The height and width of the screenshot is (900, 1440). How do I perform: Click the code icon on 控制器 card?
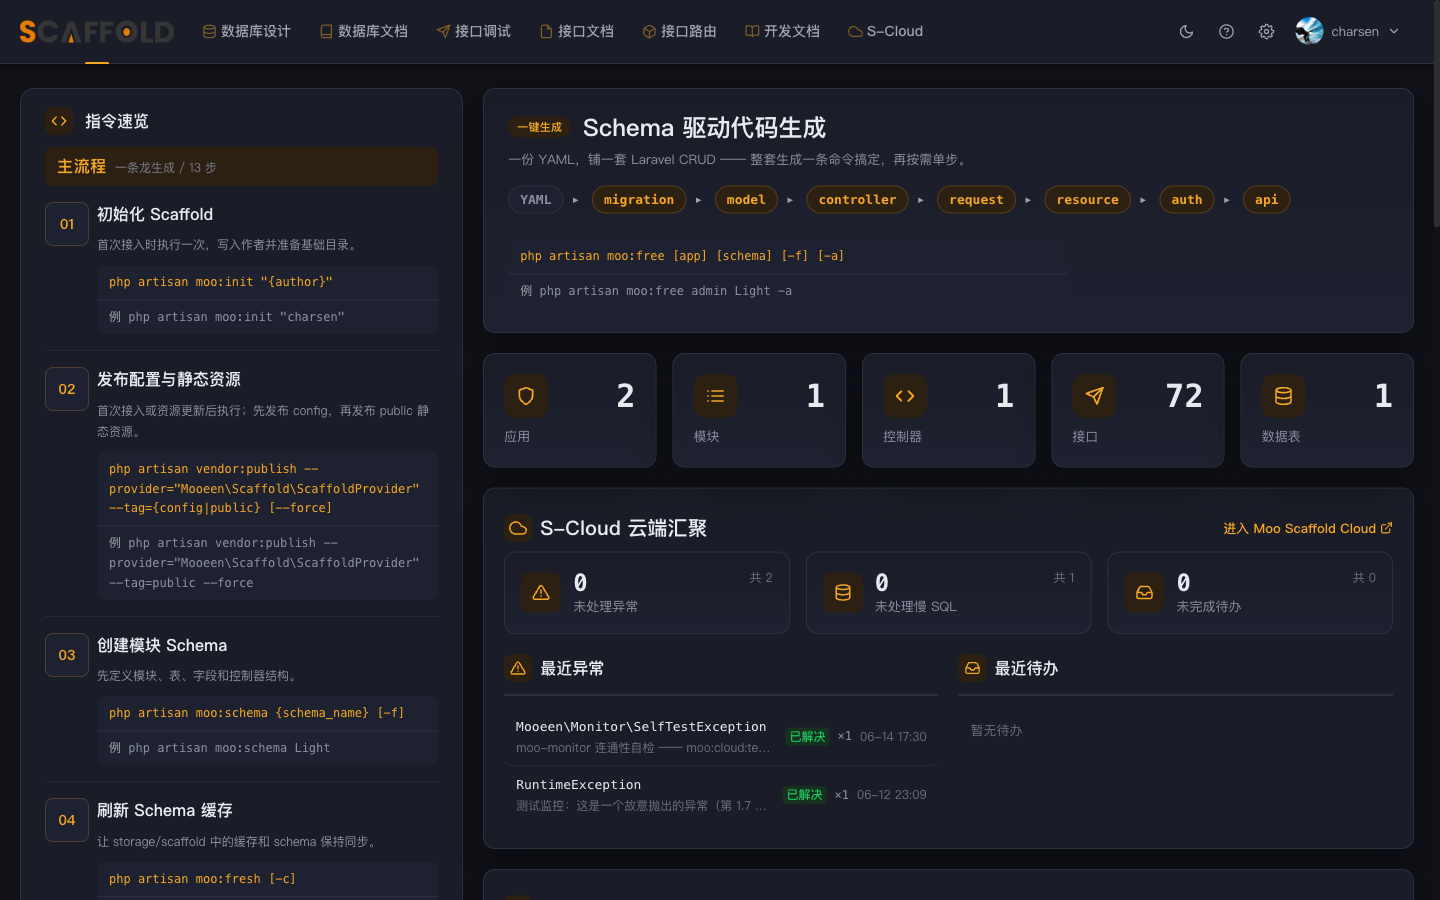click(905, 396)
